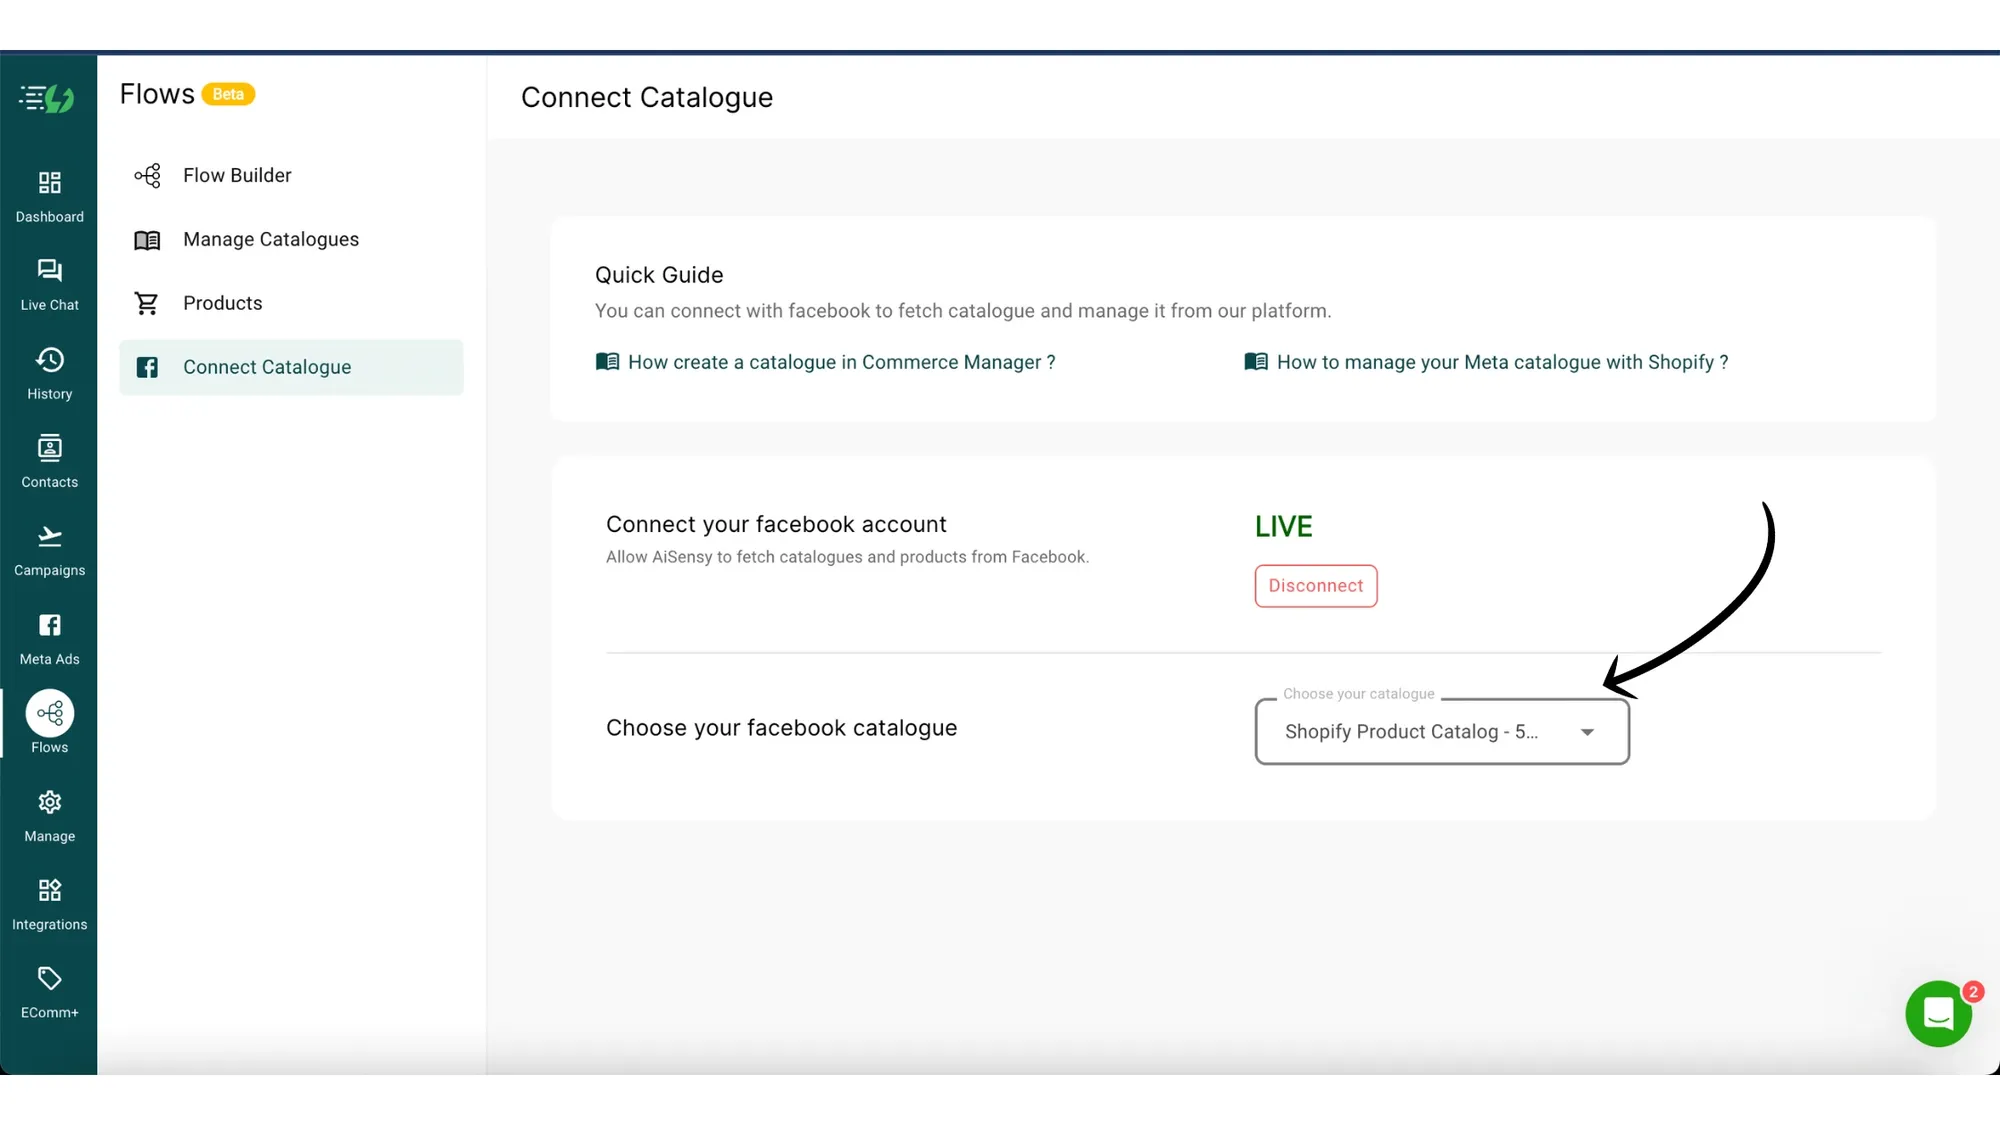The image size is (2000, 1125).
Task: Open the Flow Builder page
Action: [x=237, y=175]
